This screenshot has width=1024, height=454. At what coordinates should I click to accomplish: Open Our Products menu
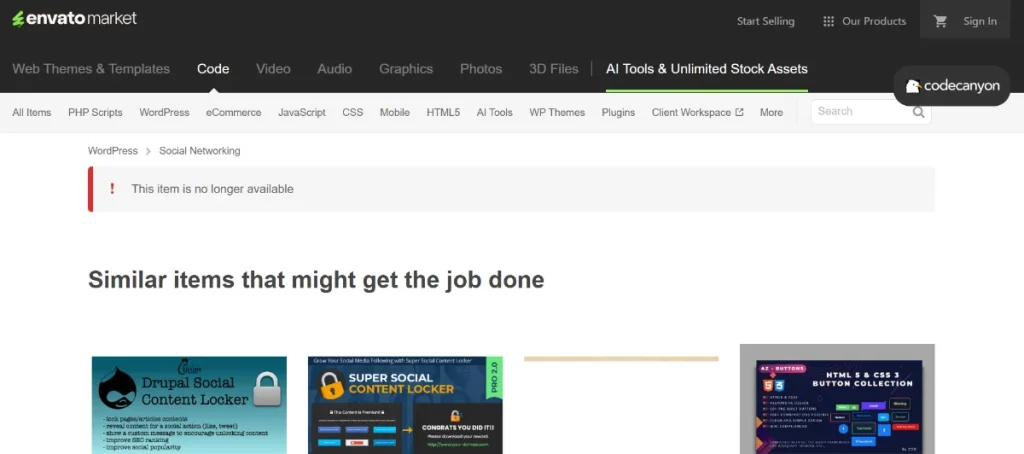[865, 21]
